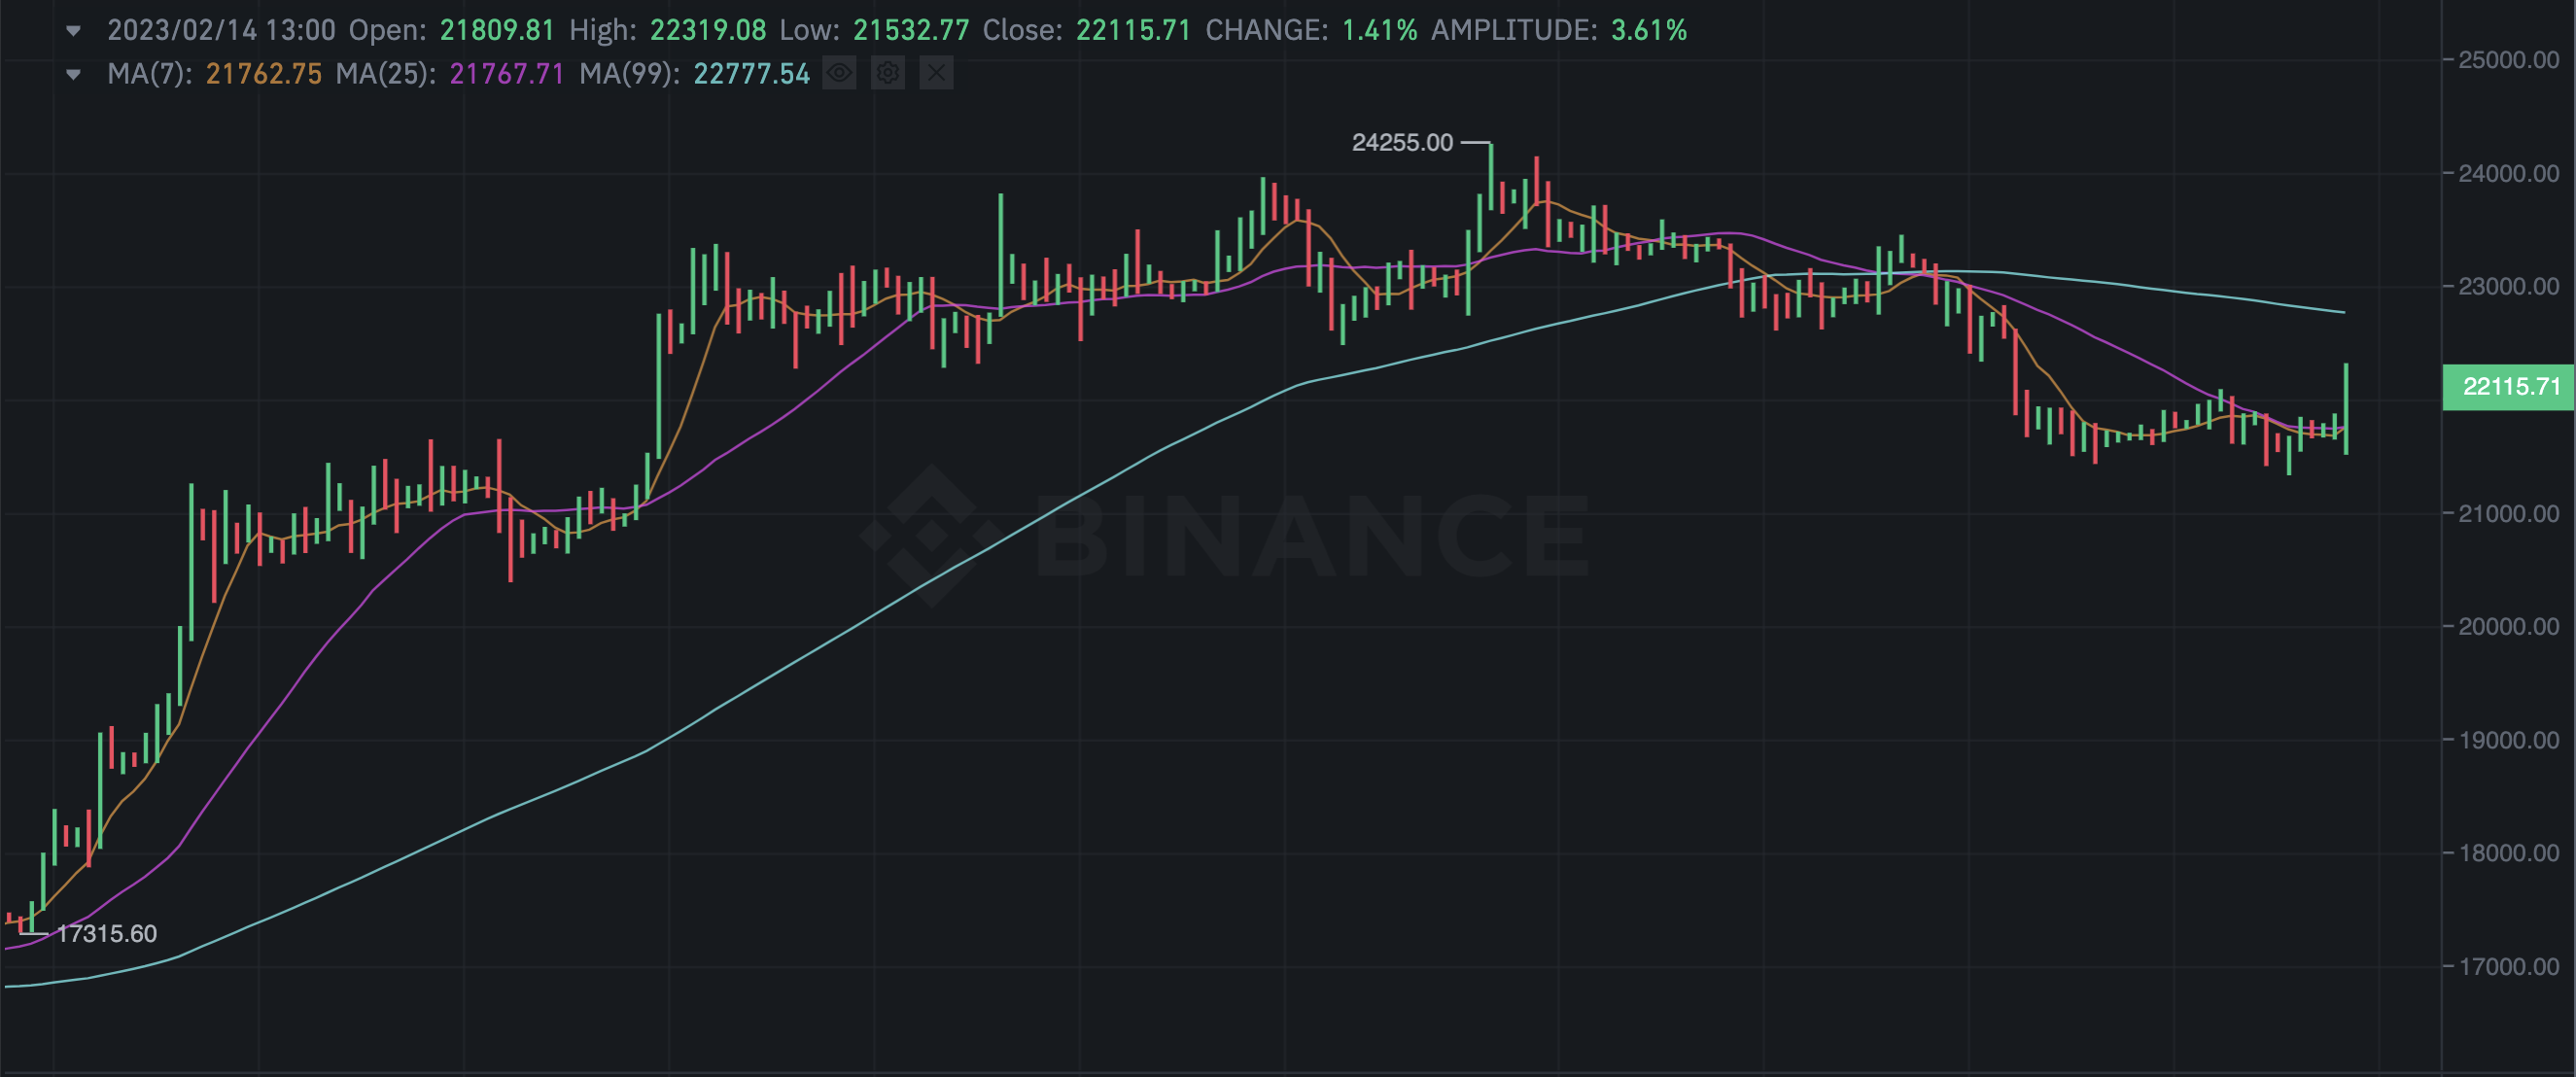
Task: Click the 20000.00 price axis label
Action: (2508, 627)
